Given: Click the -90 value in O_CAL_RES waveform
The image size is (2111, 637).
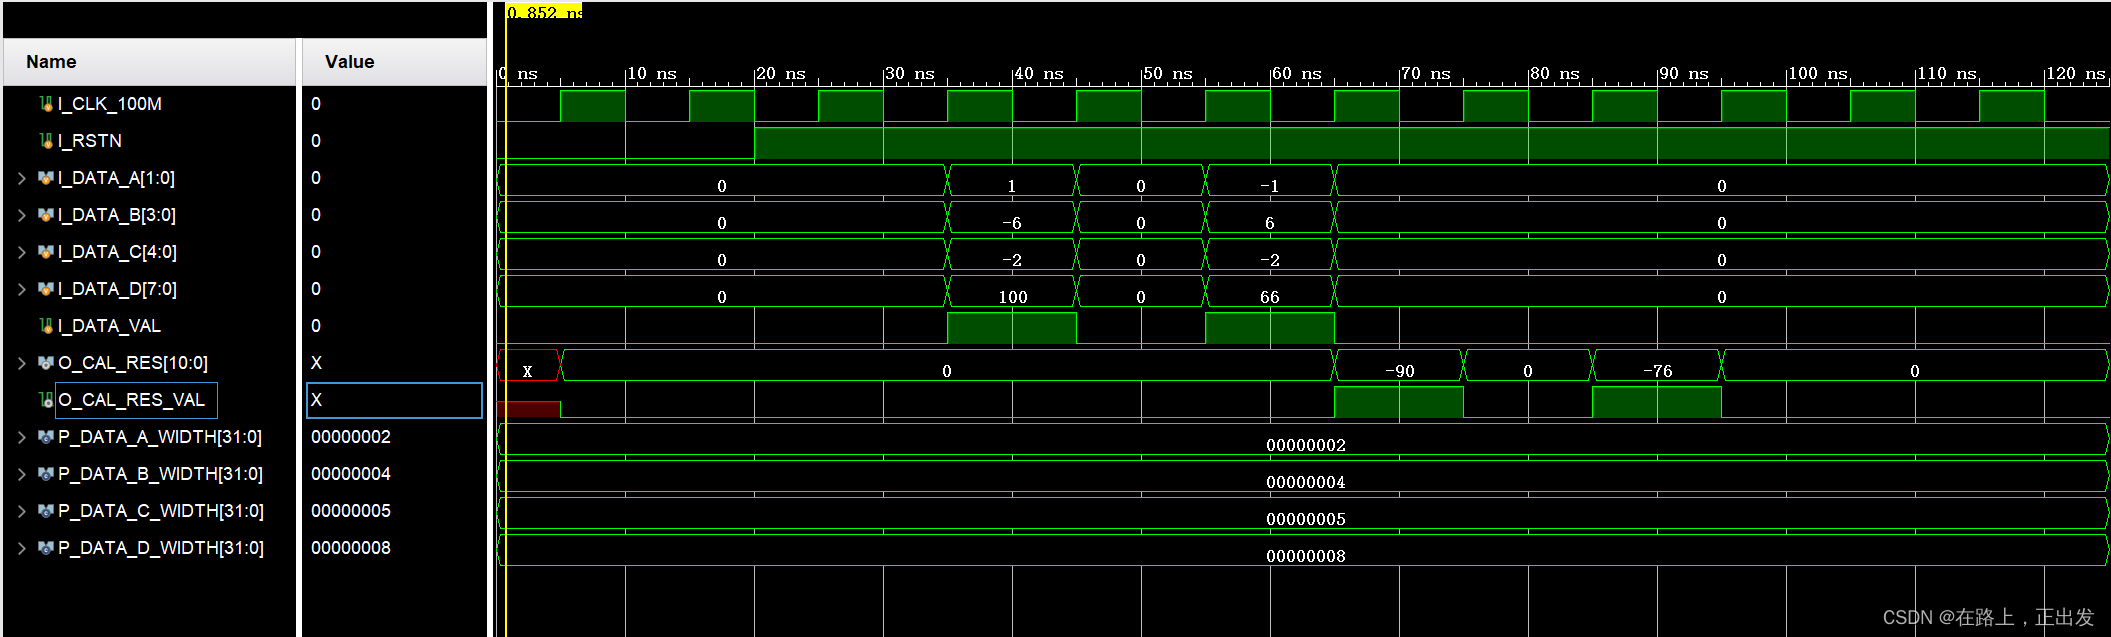Looking at the screenshot, I should click(x=1399, y=371).
